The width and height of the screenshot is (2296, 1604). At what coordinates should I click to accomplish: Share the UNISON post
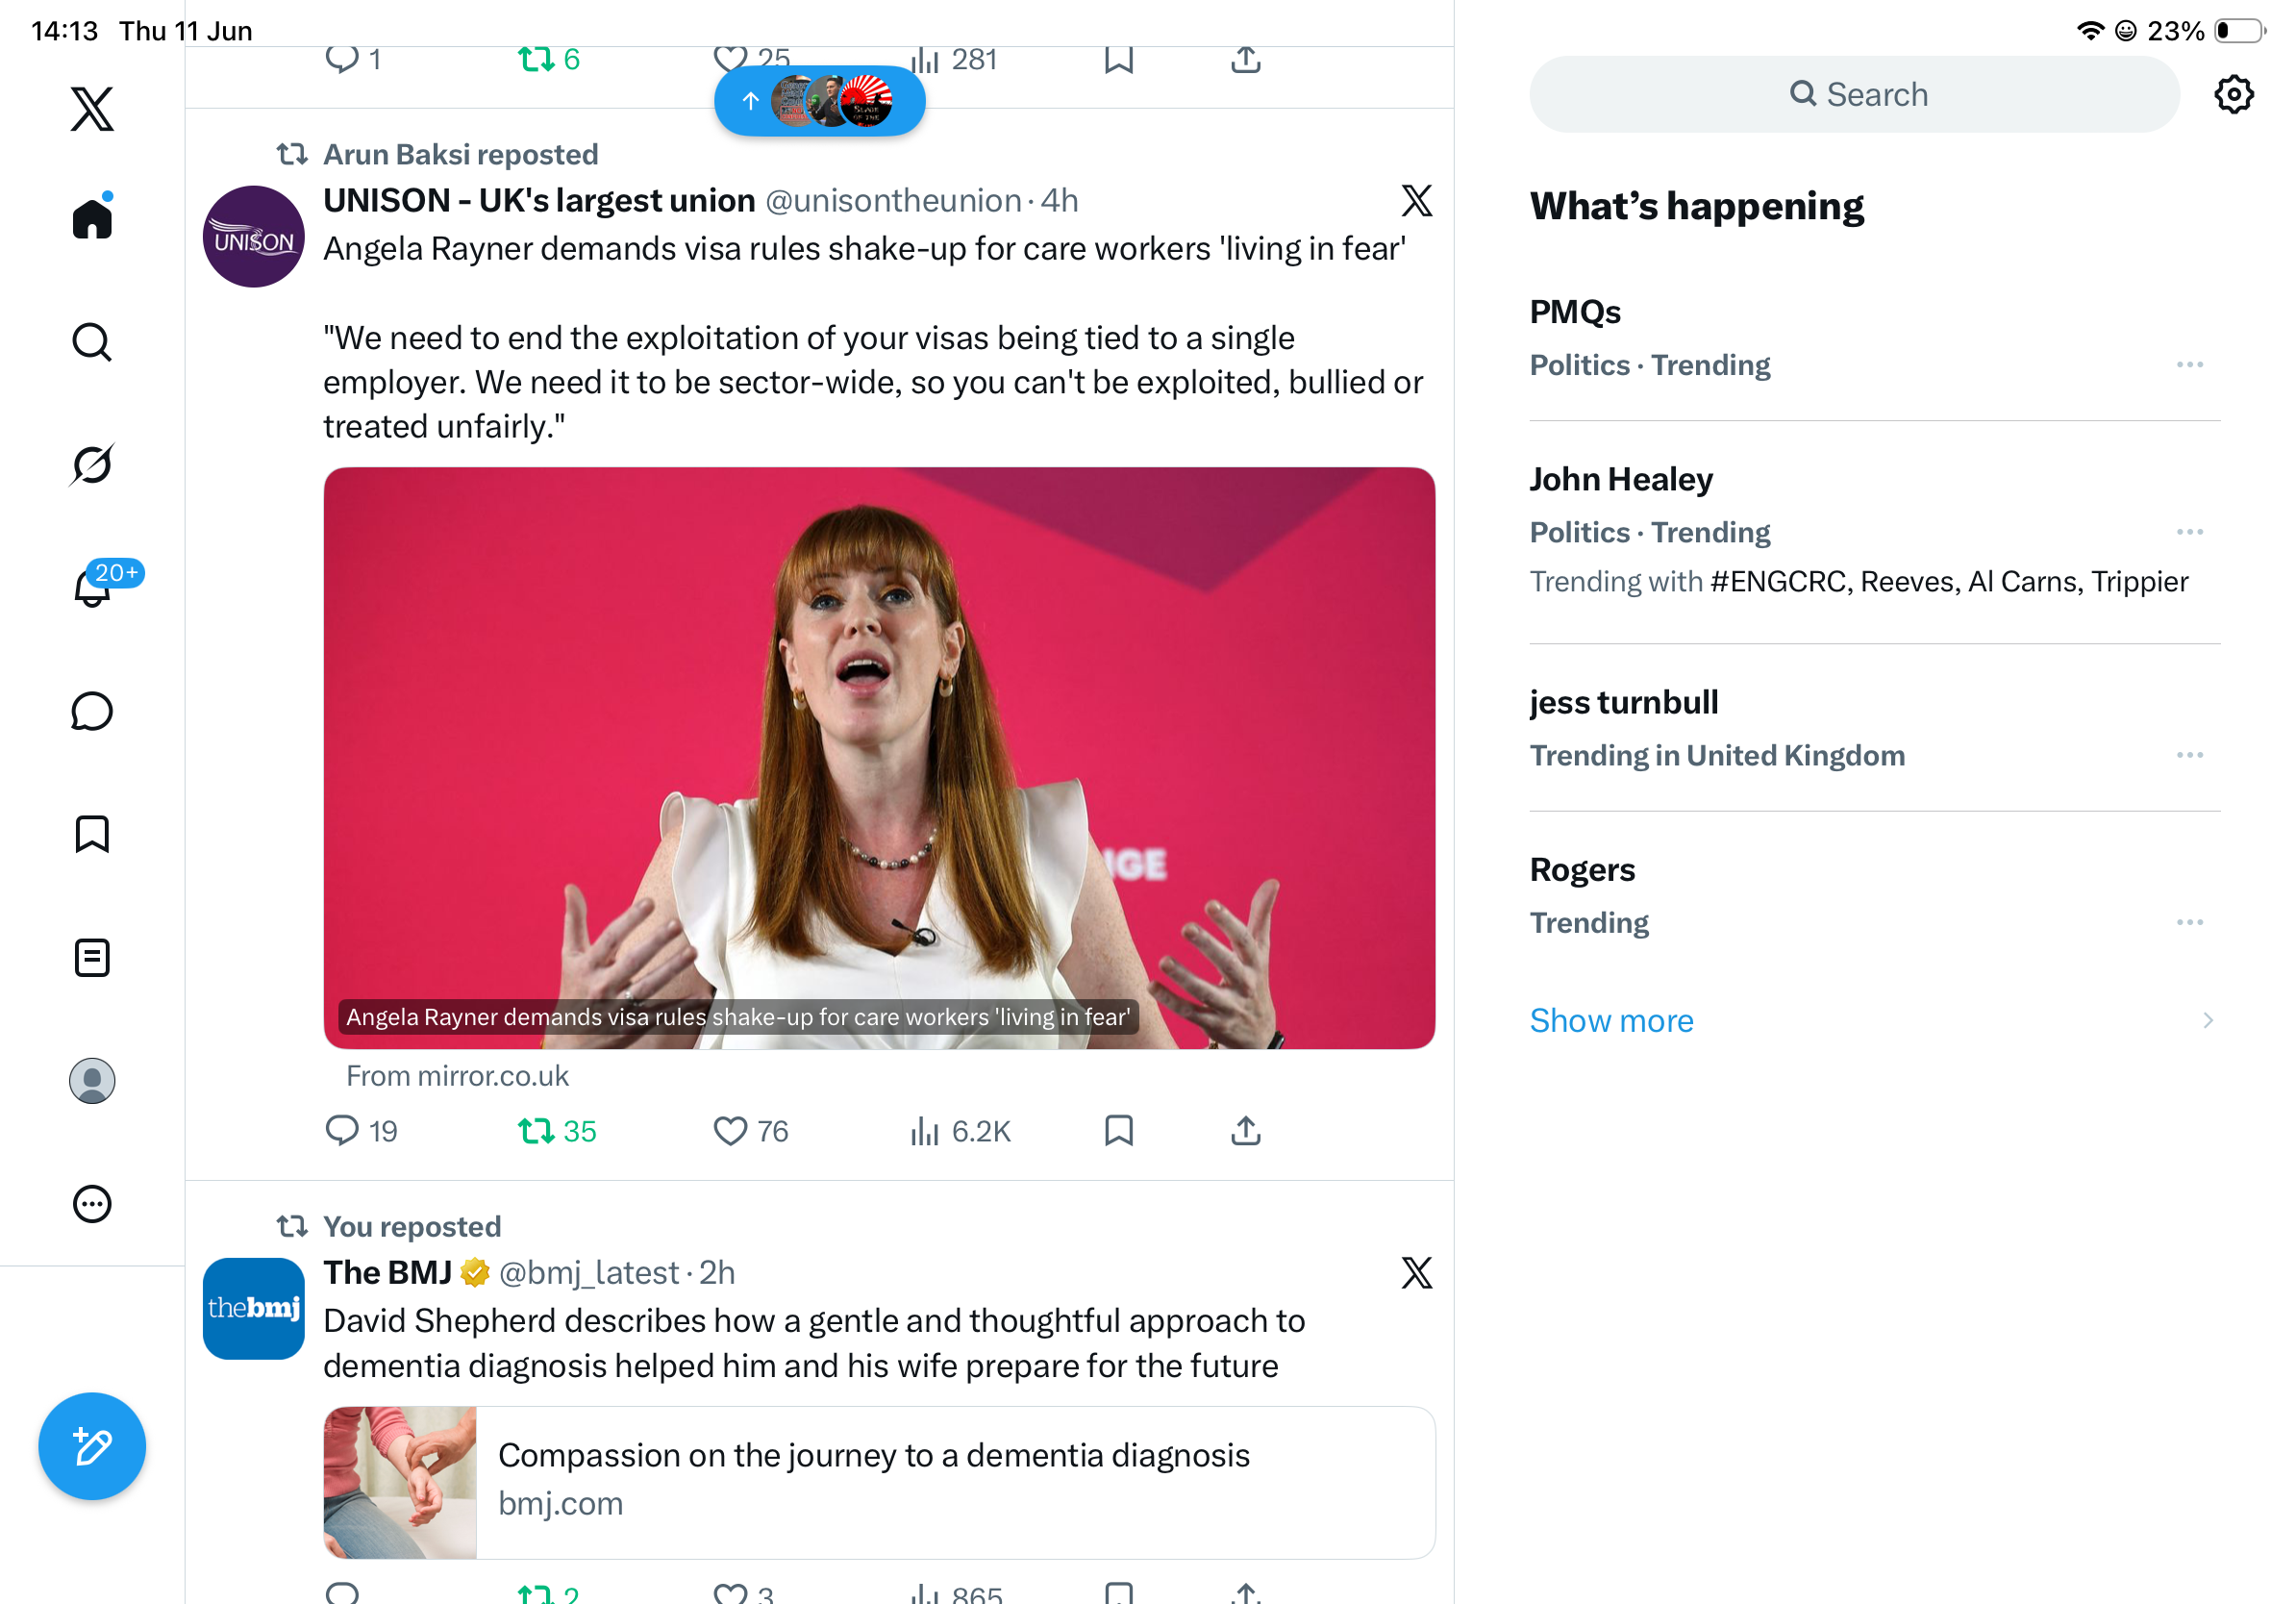(x=1245, y=1131)
